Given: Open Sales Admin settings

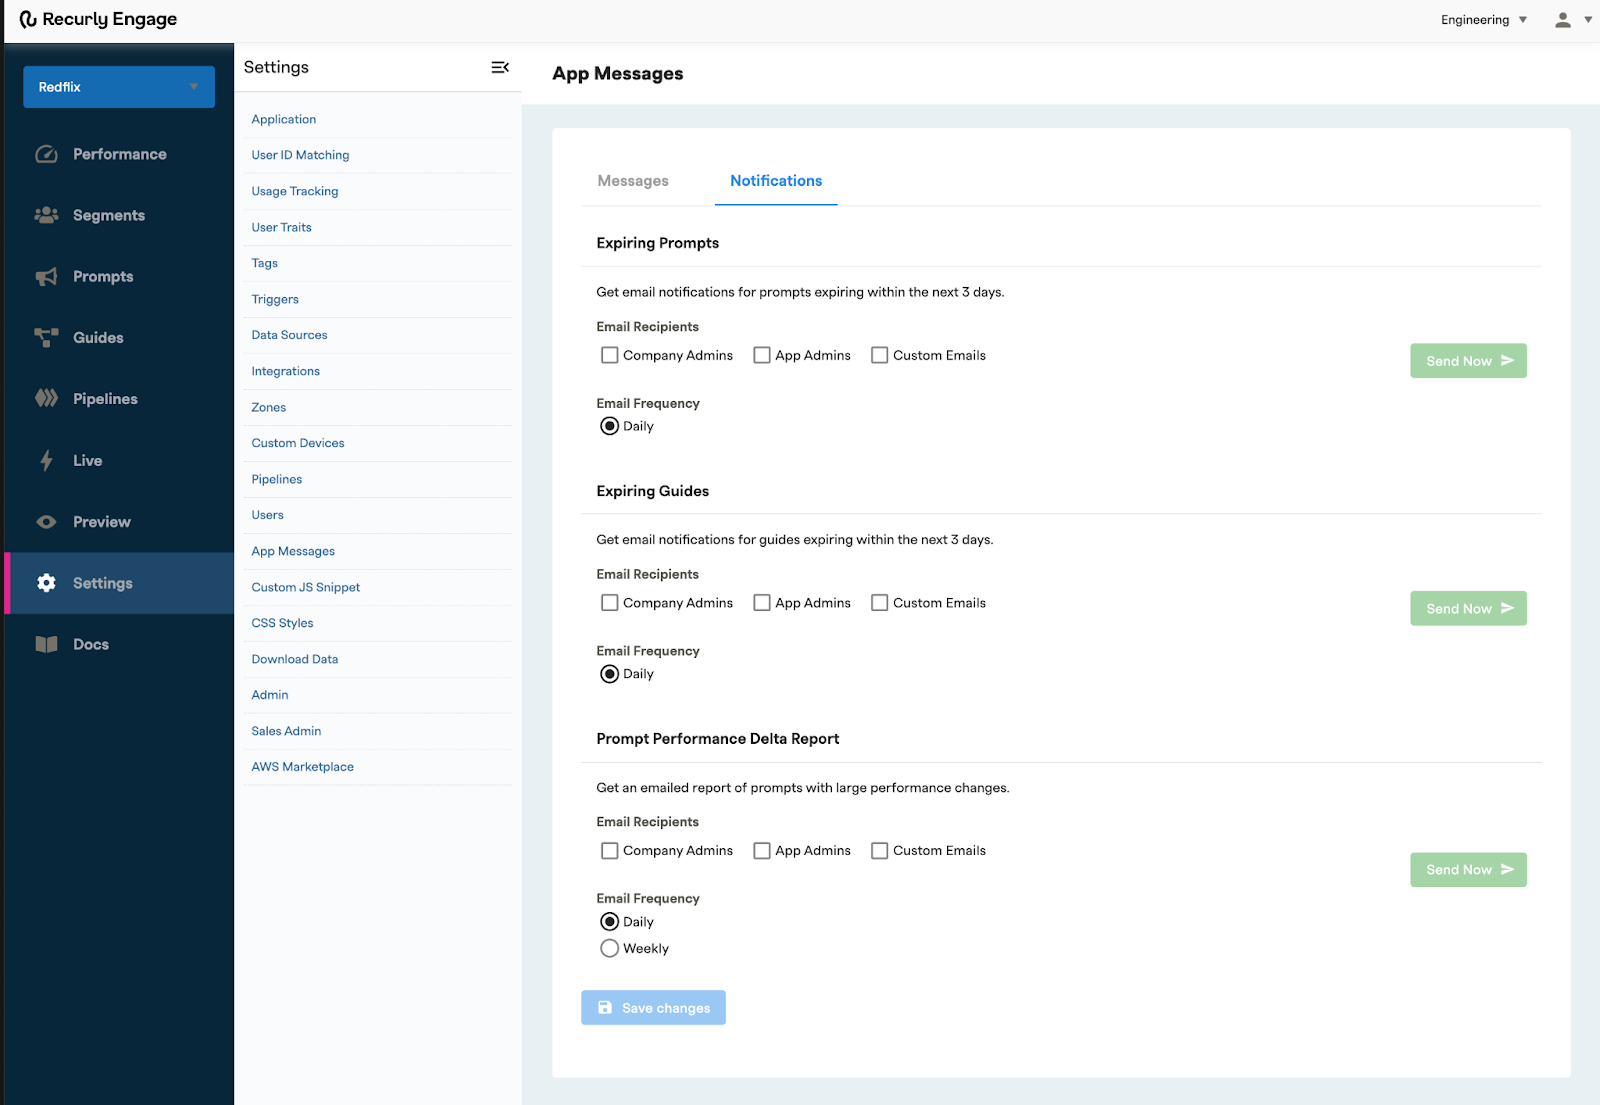Looking at the screenshot, I should (x=286, y=731).
